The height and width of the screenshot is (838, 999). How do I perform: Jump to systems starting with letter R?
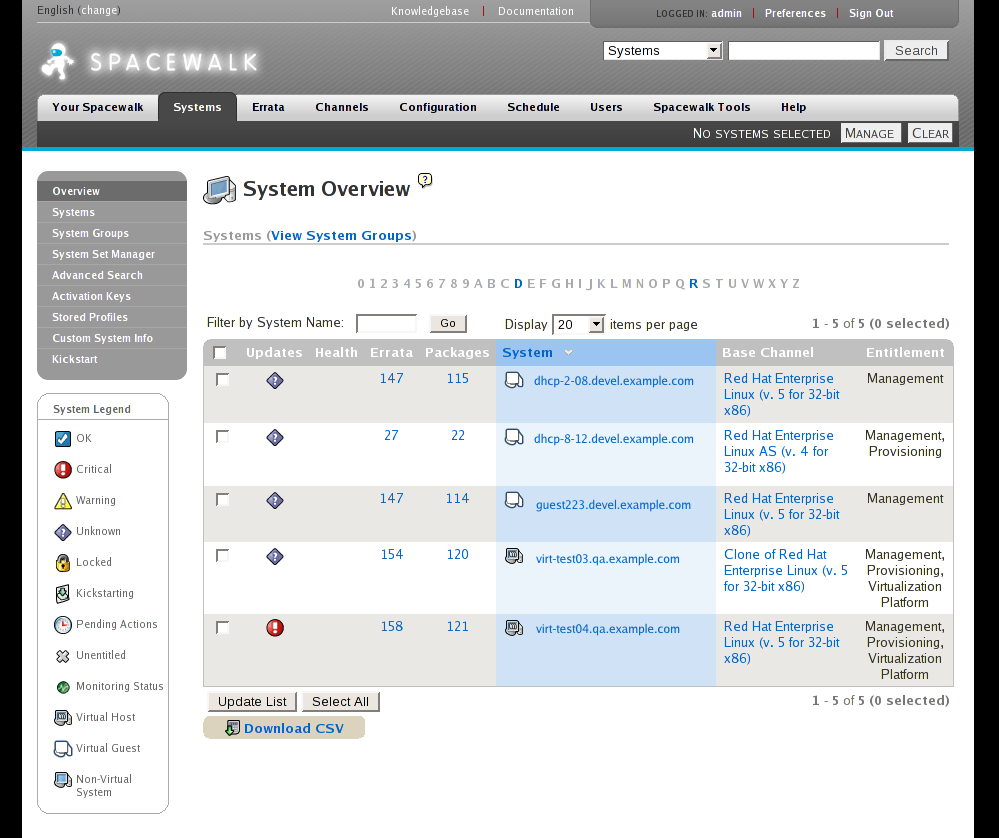click(693, 284)
